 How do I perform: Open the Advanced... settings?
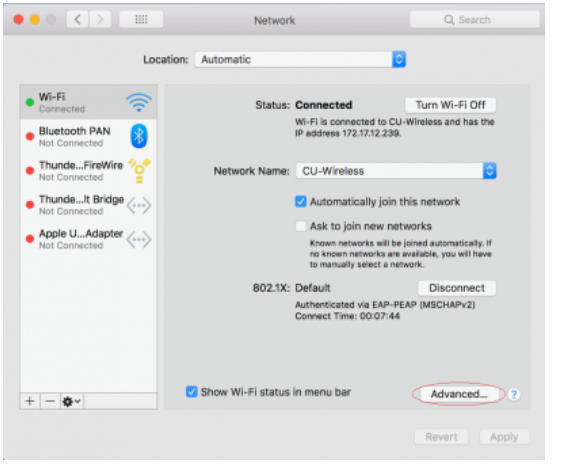point(459,394)
